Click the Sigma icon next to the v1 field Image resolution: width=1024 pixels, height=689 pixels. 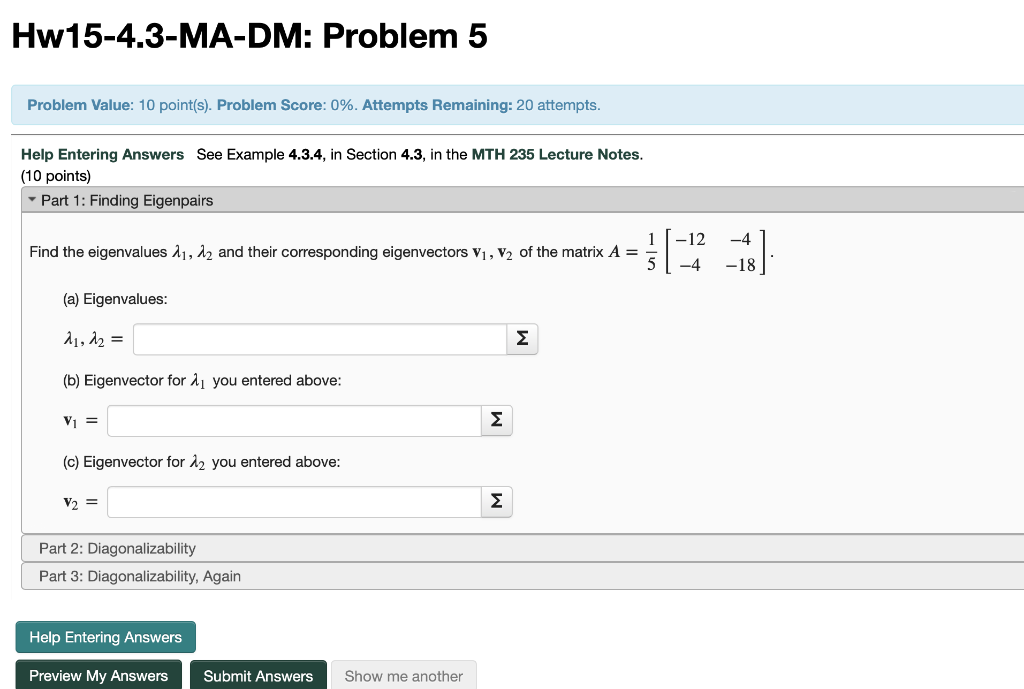pos(496,420)
